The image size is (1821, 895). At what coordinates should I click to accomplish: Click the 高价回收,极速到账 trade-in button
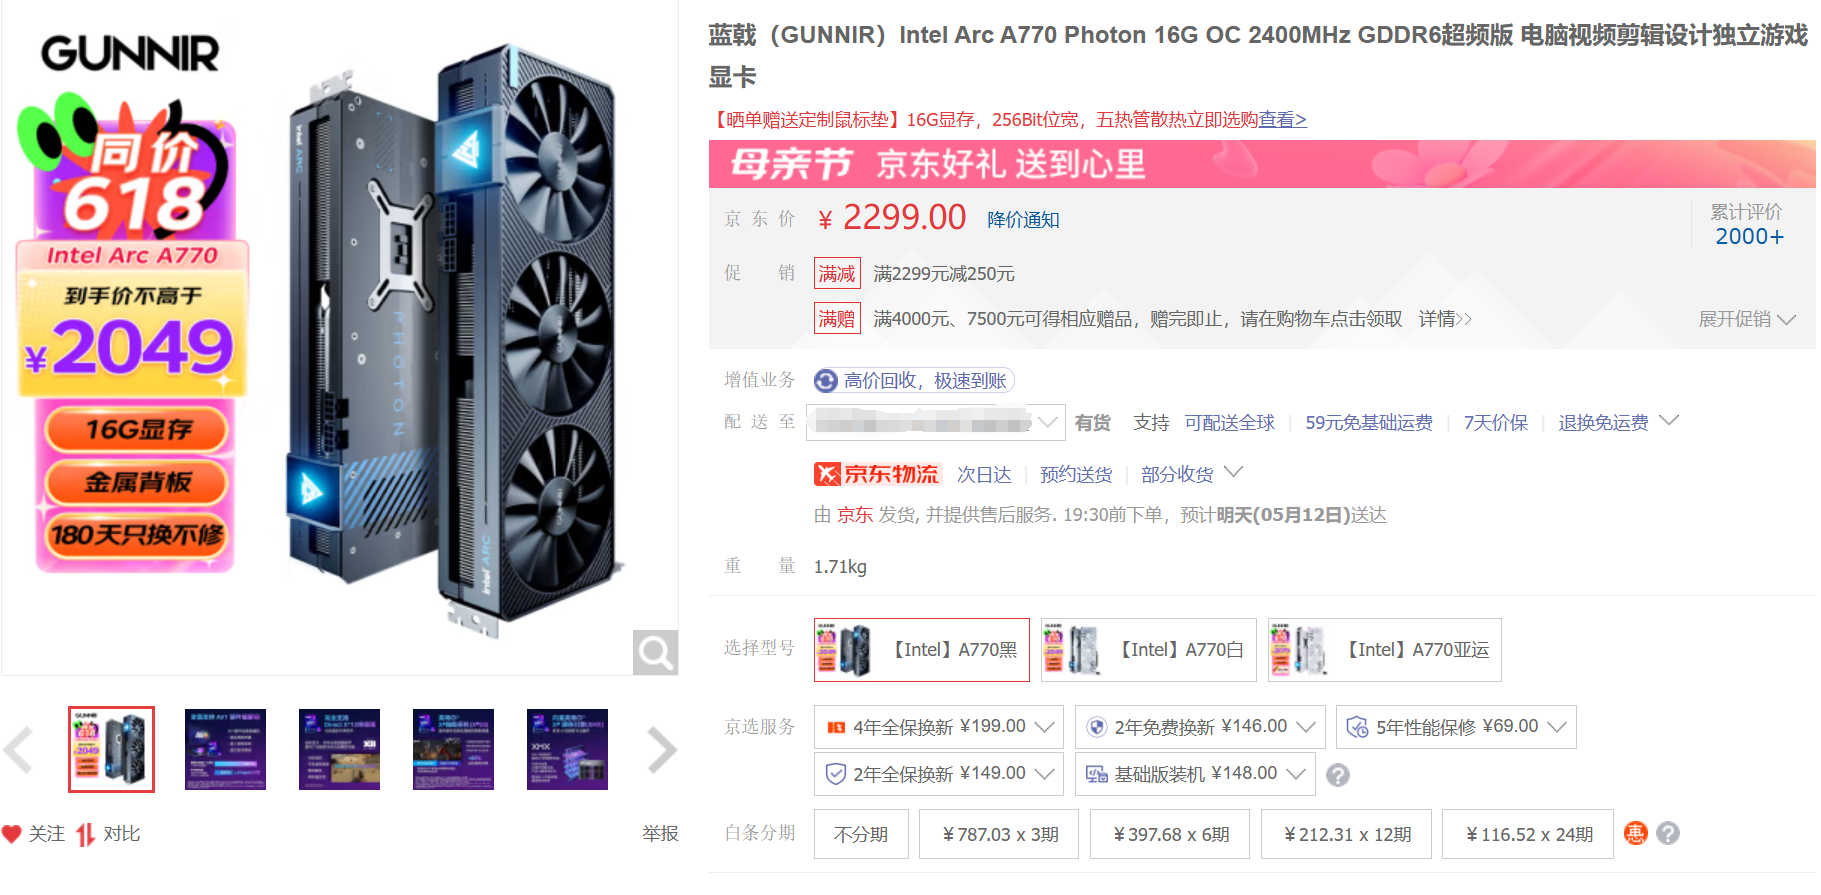pos(914,381)
